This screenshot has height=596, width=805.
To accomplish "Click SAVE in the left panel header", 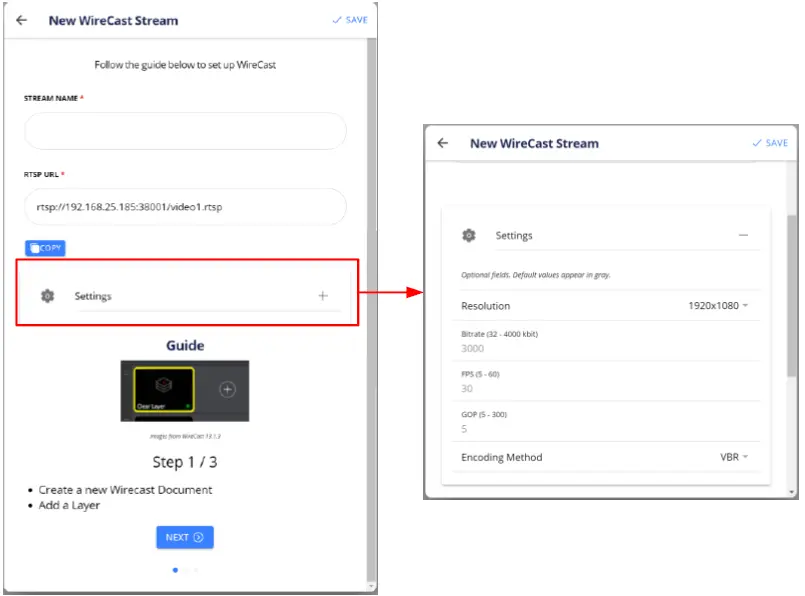I will pyautogui.click(x=350, y=20).
